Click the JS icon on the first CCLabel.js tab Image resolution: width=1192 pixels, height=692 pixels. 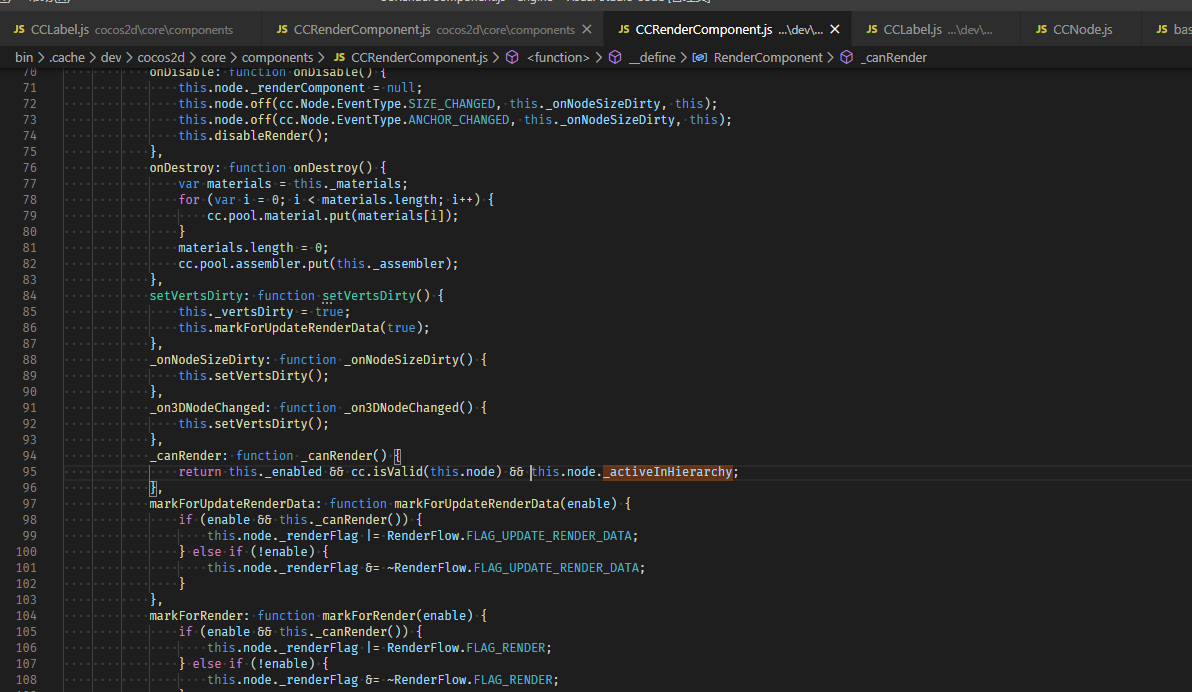click(x=17, y=30)
